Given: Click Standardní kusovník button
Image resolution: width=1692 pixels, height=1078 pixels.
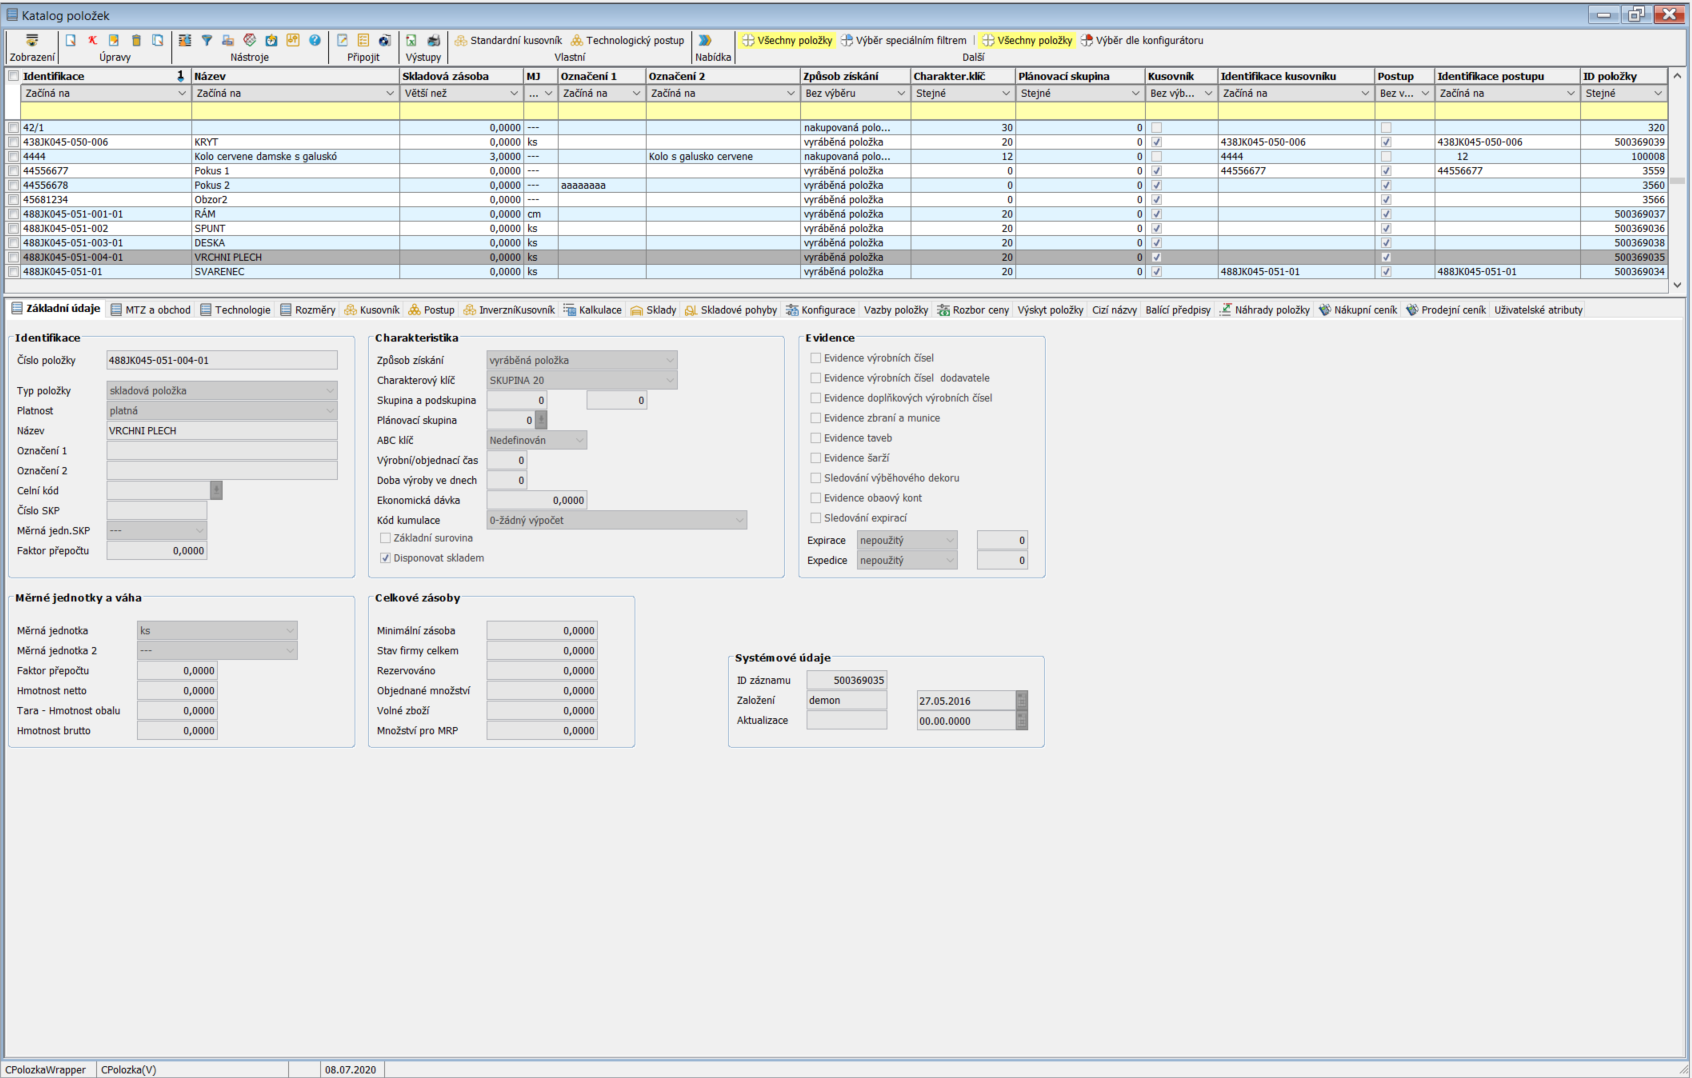Looking at the screenshot, I should (508, 41).
